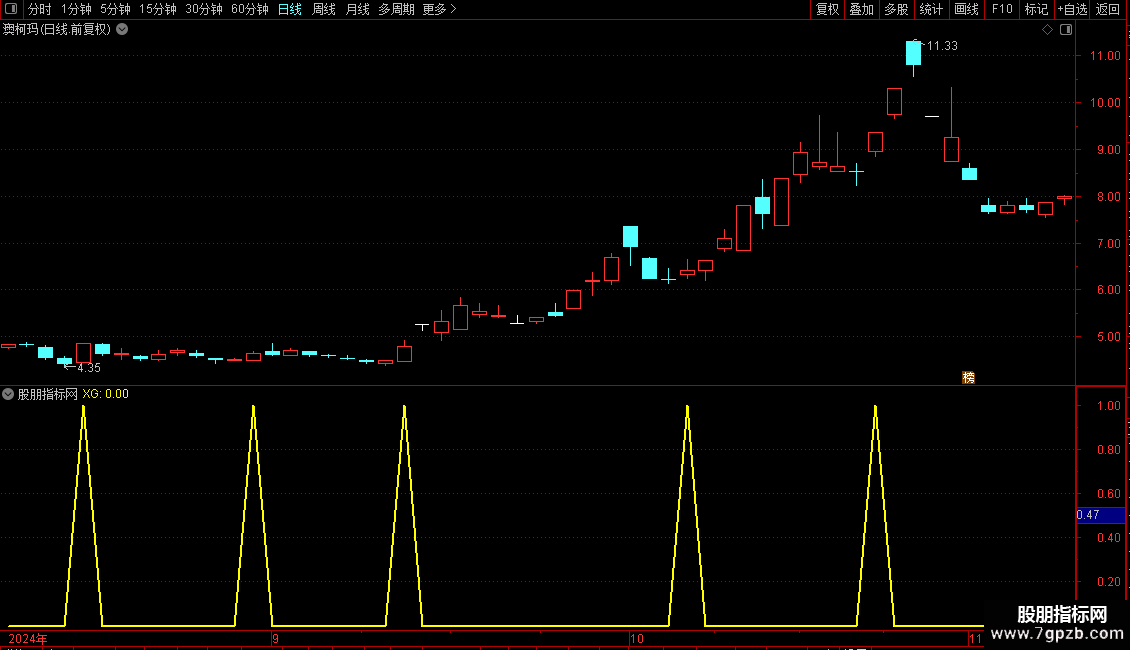Click the 0.20 indicator axis label
The width and height of the screenshot is (1130, 650).
pos(1108,582)
